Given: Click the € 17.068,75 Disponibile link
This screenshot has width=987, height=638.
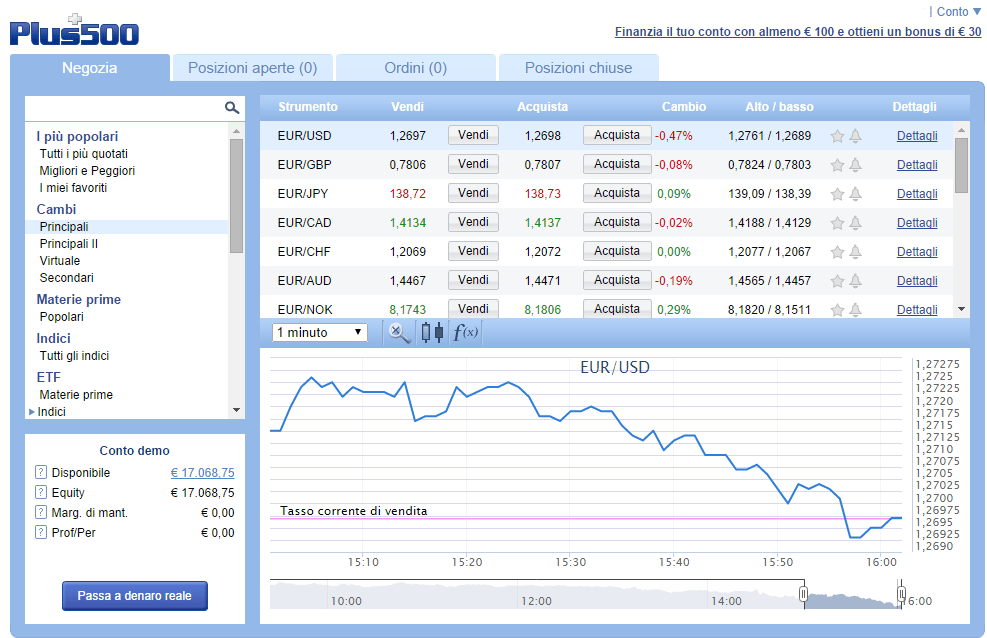Looking at the screenshot, I should coord(202,473).
